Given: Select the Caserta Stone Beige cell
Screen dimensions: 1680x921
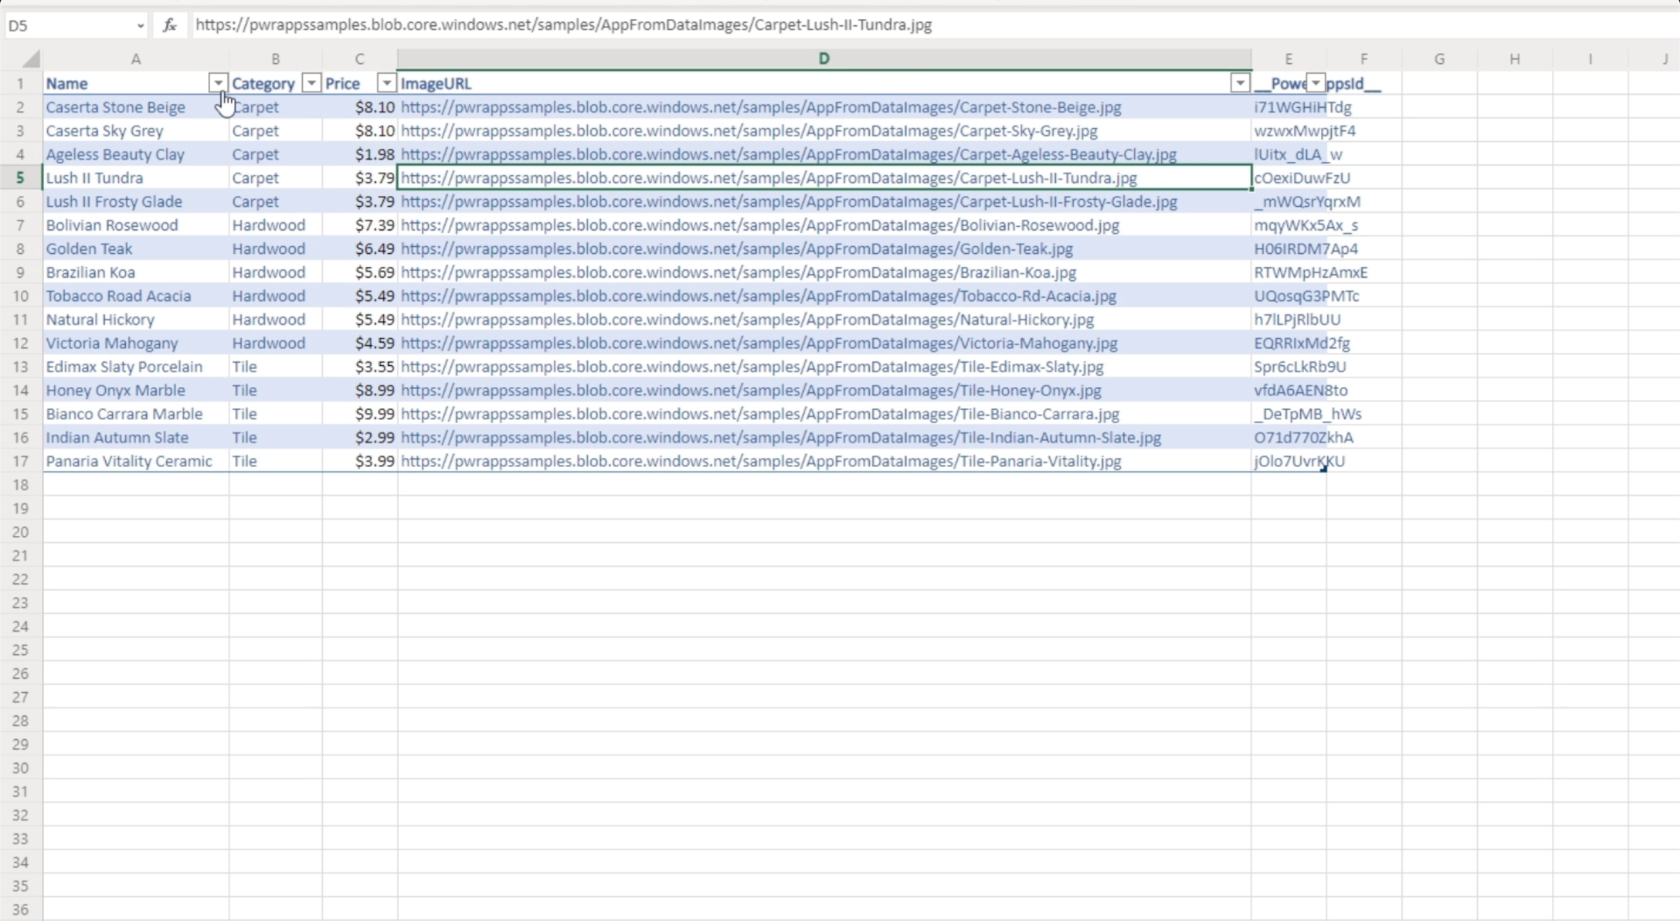Looking at the screenshot, I should 136,107.
